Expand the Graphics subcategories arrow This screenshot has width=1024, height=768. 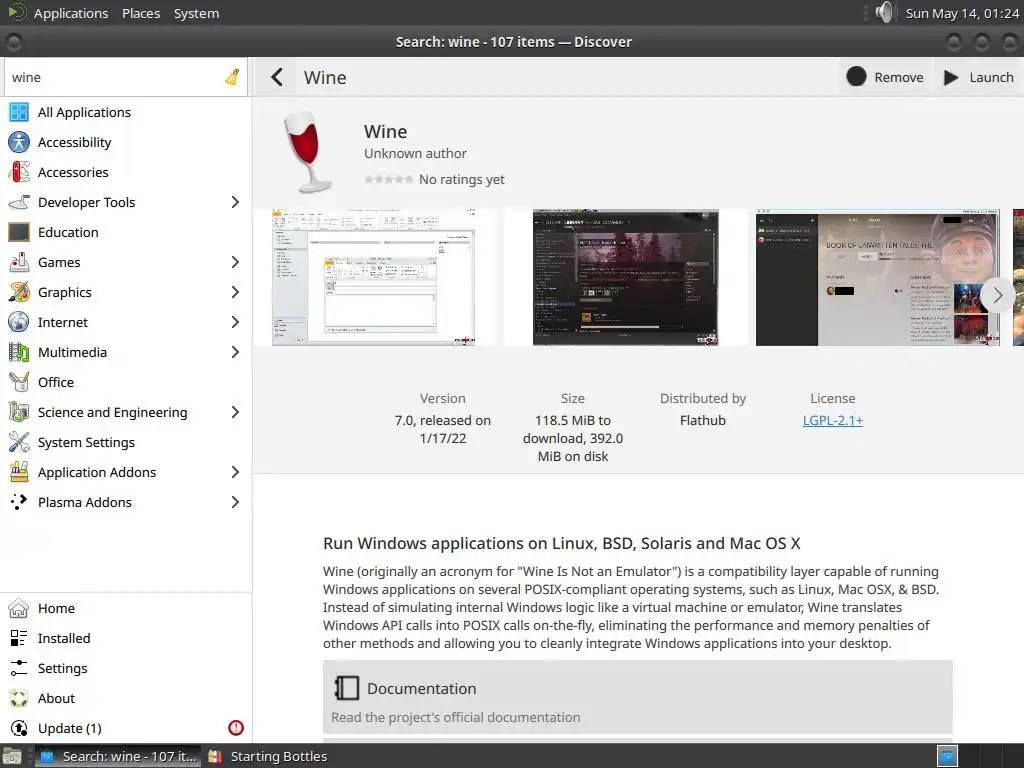point(235,293)
